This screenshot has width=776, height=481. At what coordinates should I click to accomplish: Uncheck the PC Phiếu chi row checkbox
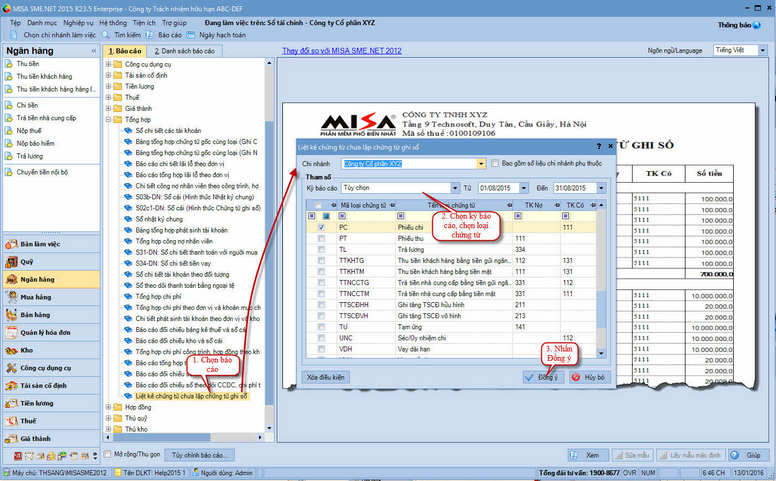pos(321,227)
